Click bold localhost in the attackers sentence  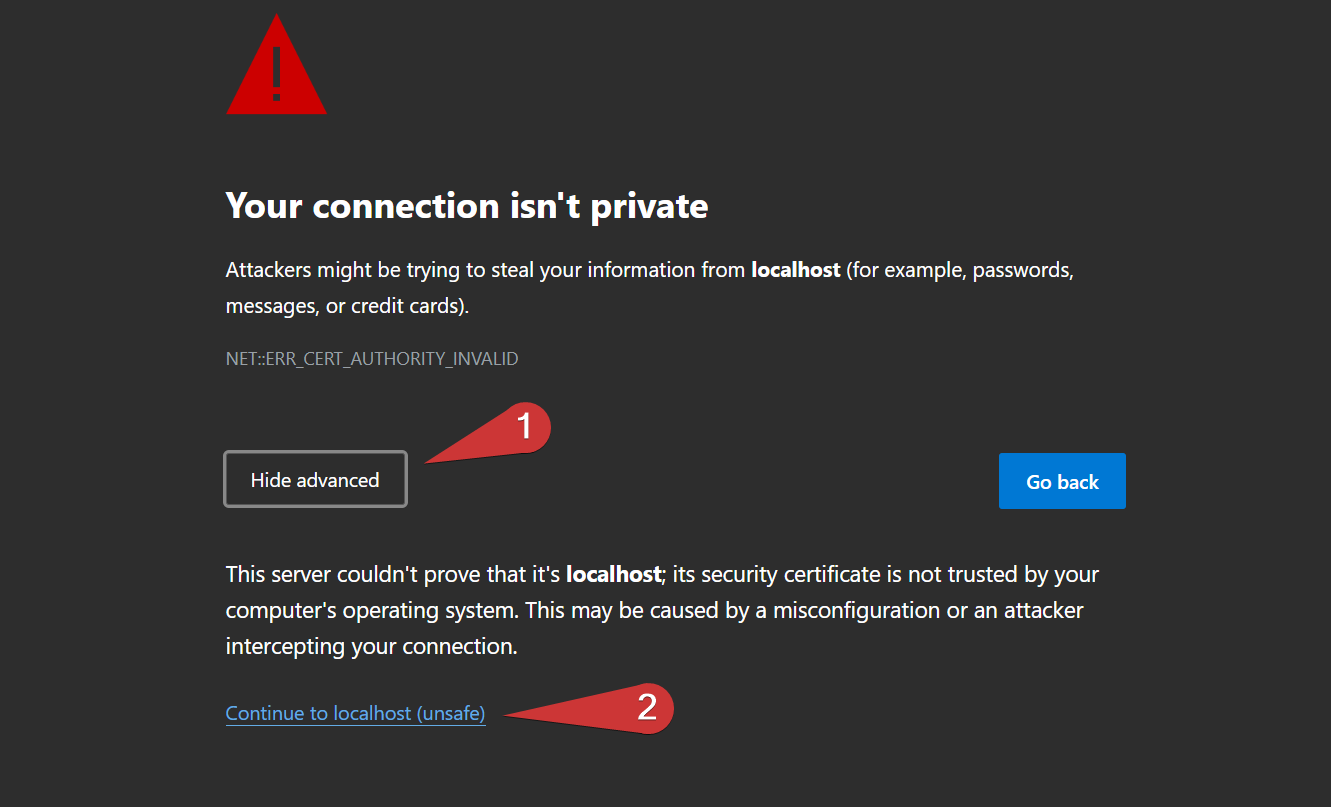[796, 270]
